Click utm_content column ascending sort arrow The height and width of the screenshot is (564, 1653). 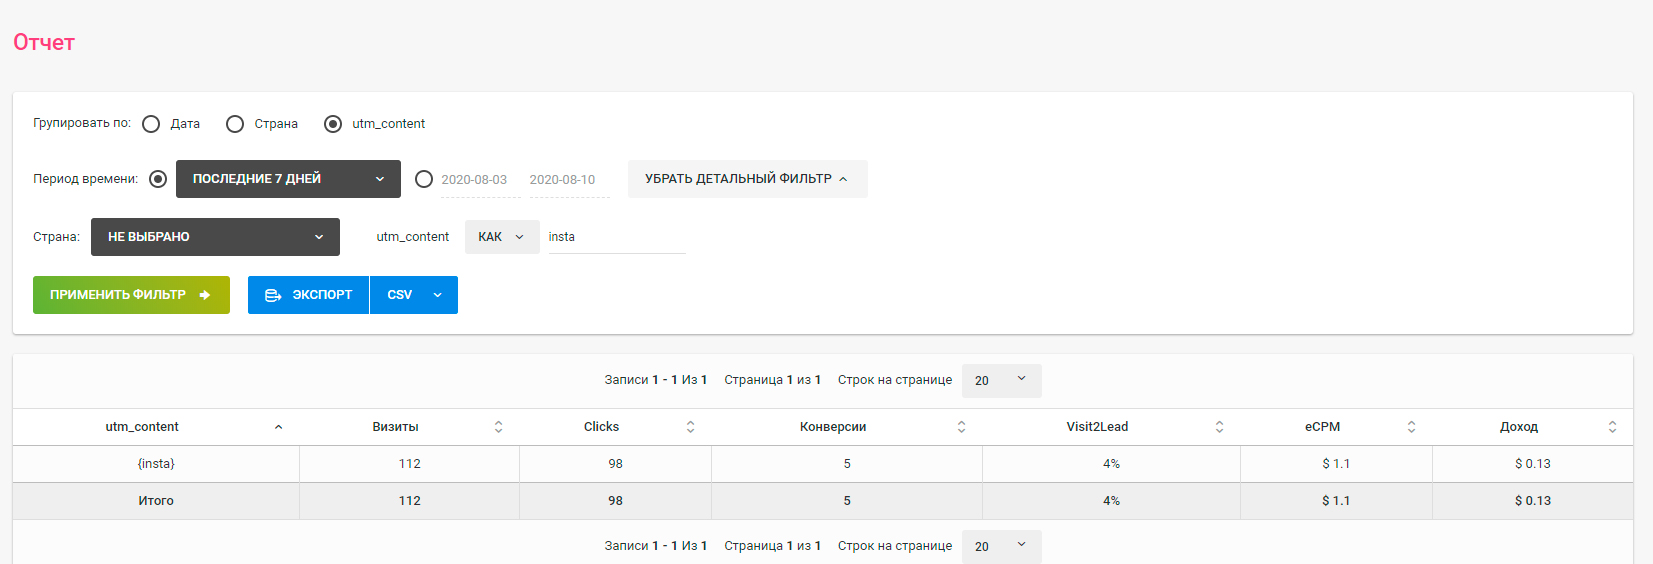tap(278, 427)
